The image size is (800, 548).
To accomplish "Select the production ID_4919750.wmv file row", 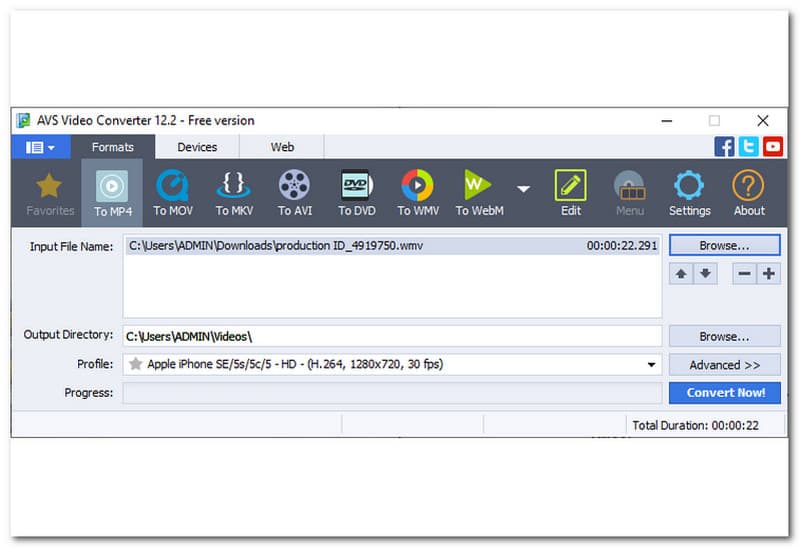I will click(392, 246).
